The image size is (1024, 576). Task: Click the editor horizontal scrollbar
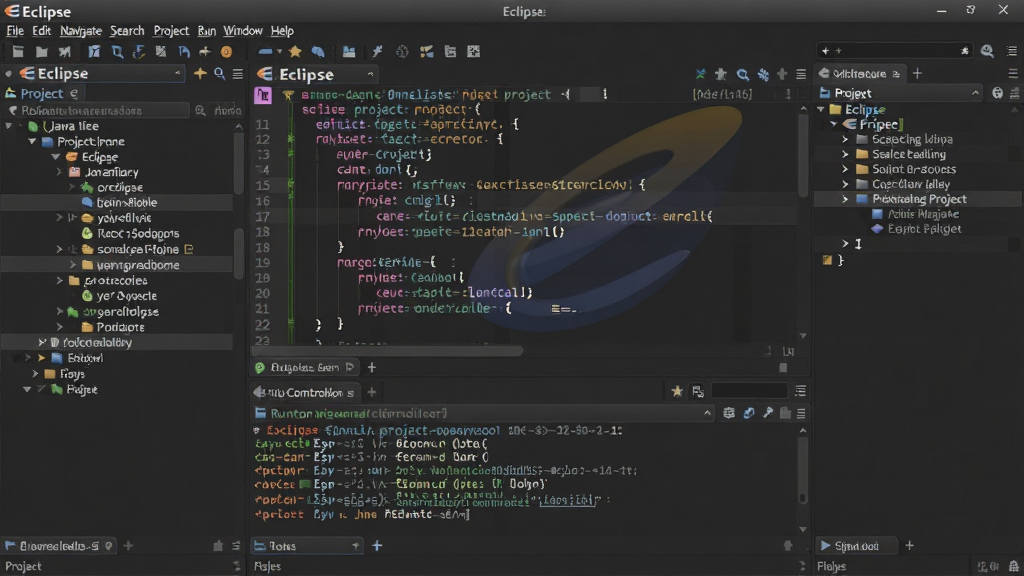click(389, 351)
